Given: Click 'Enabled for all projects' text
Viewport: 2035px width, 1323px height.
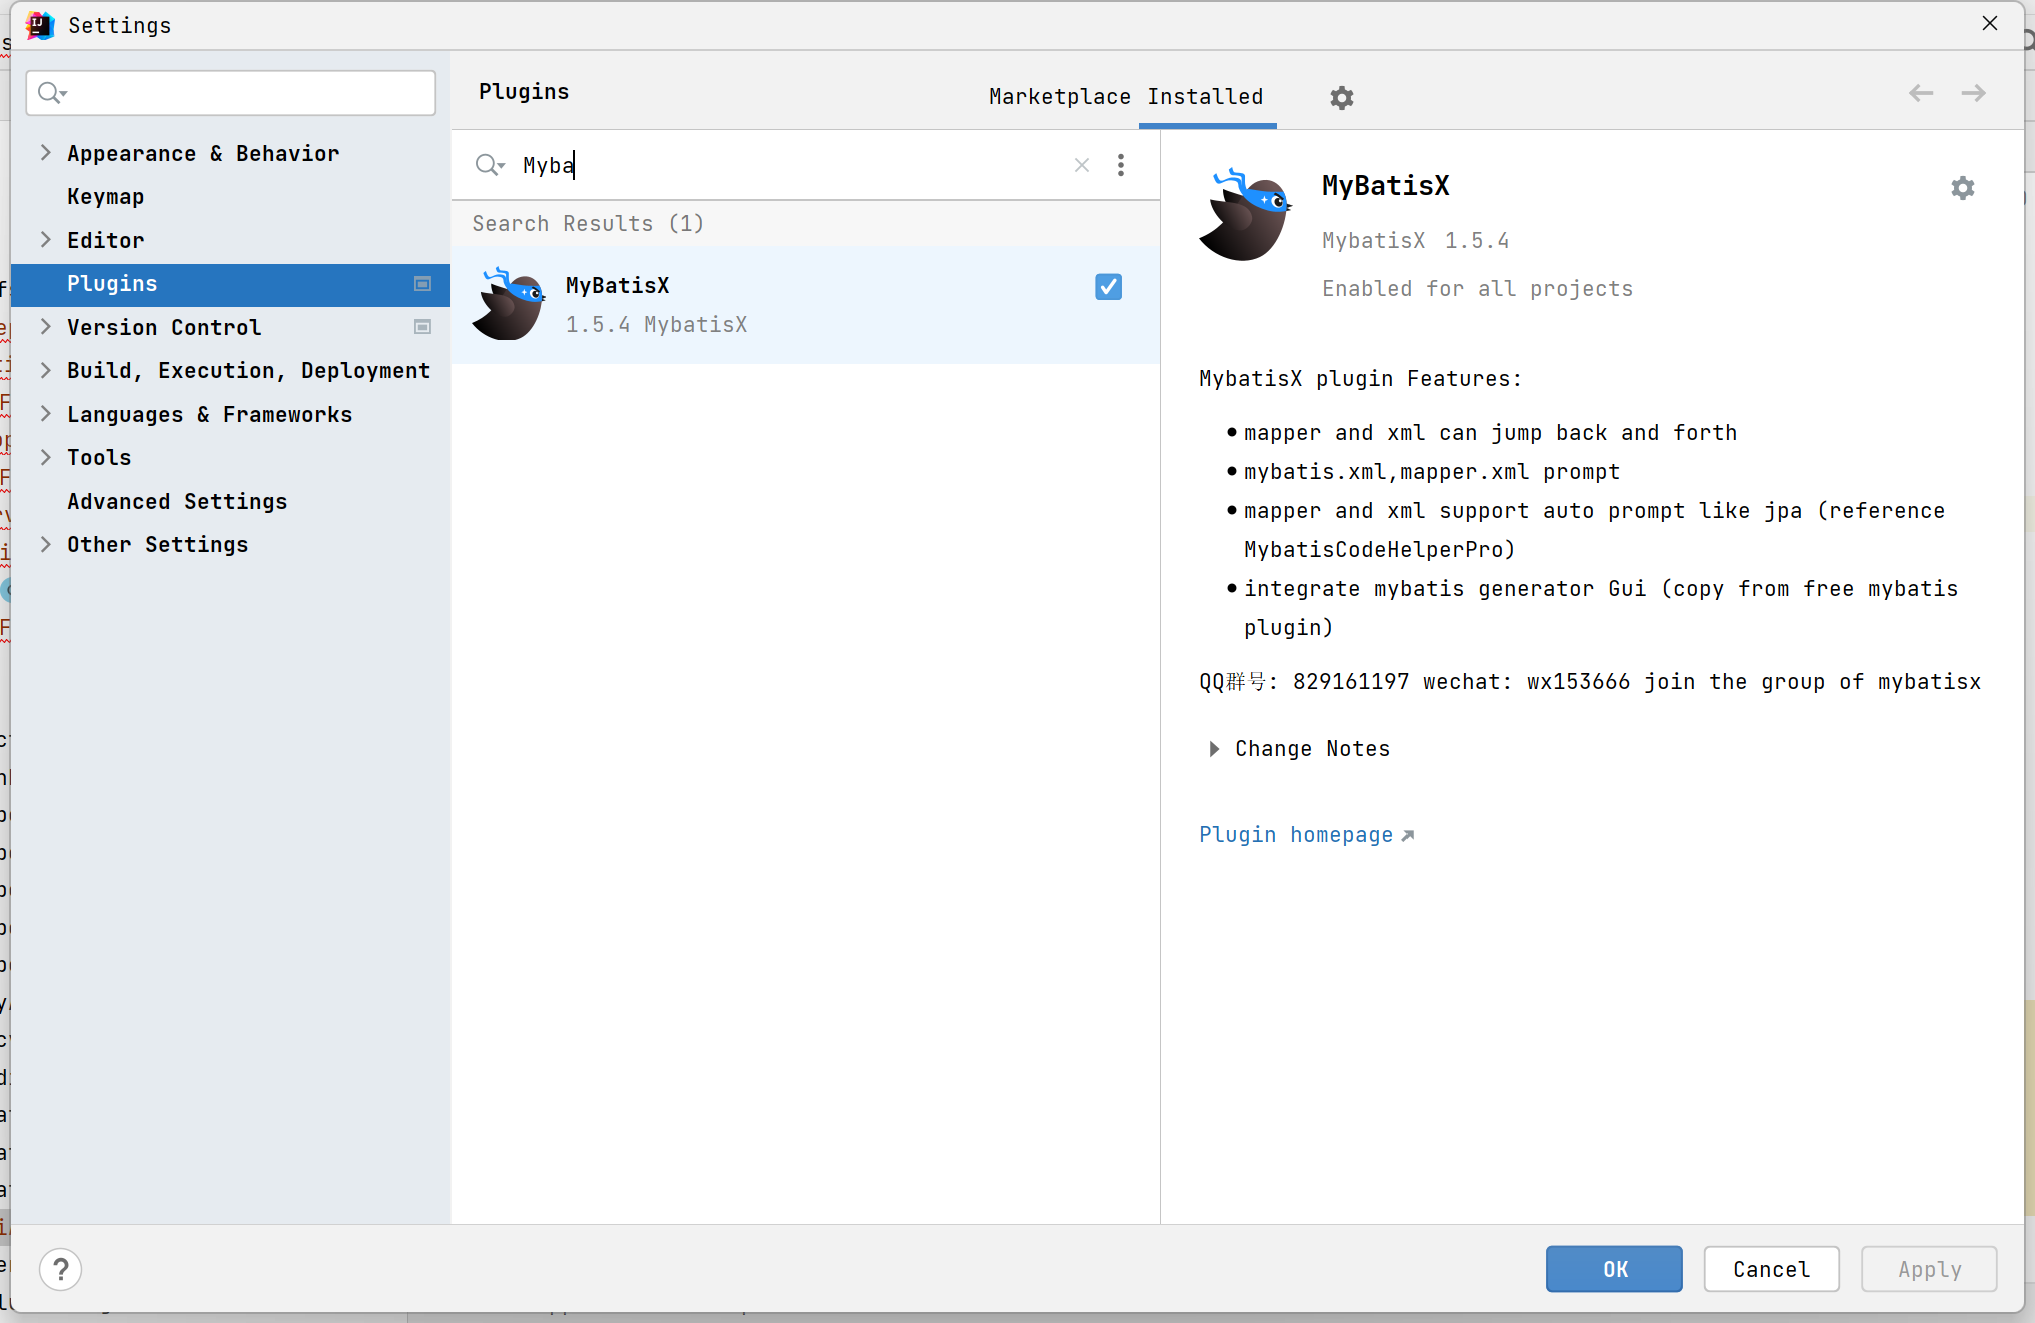Looking at the screenshot, I should [1477, 289].
